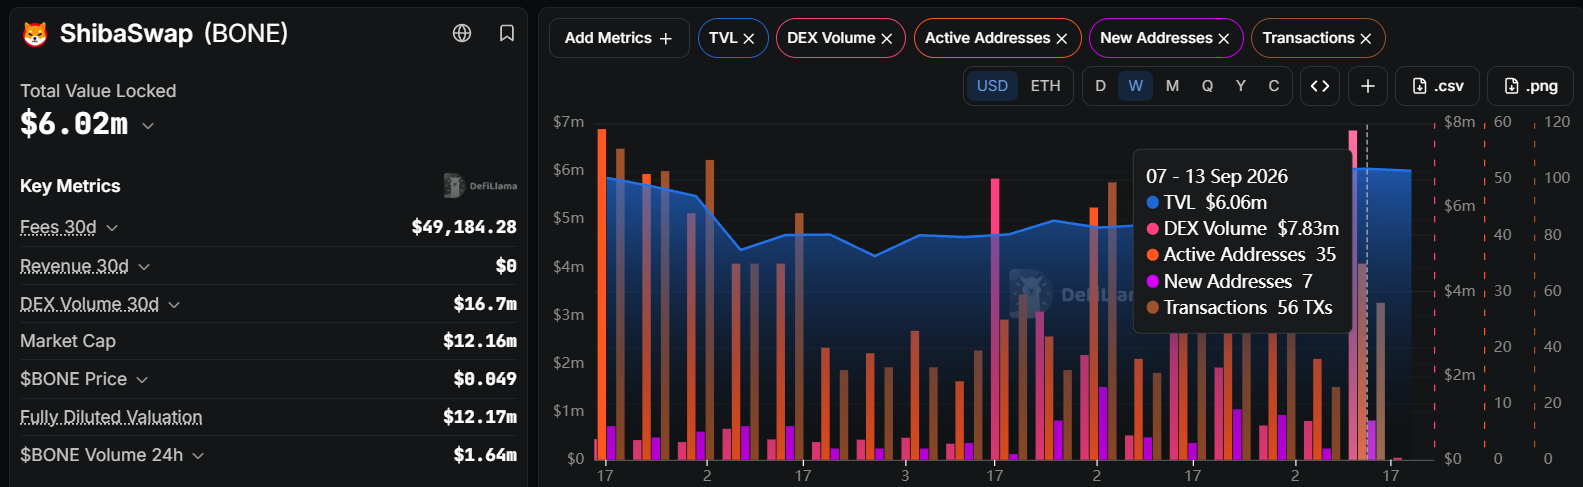Click the fees value $49,184.28
This screenshot has height=487, width=1583.
pyautogui.click(x=464, y=227)
